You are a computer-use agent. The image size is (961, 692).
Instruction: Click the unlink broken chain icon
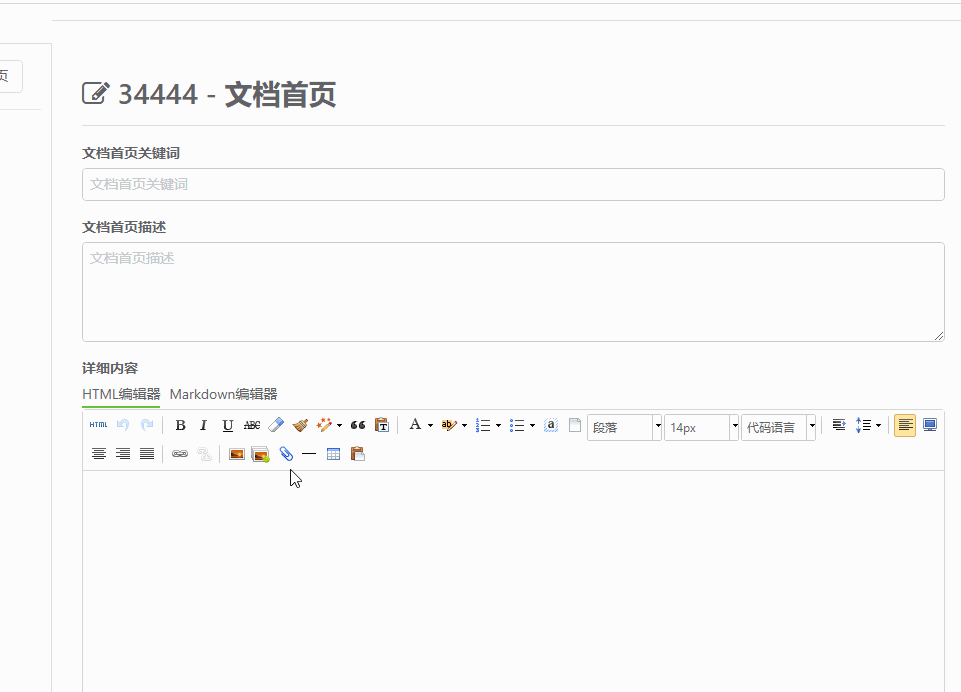tap(204, 454)
